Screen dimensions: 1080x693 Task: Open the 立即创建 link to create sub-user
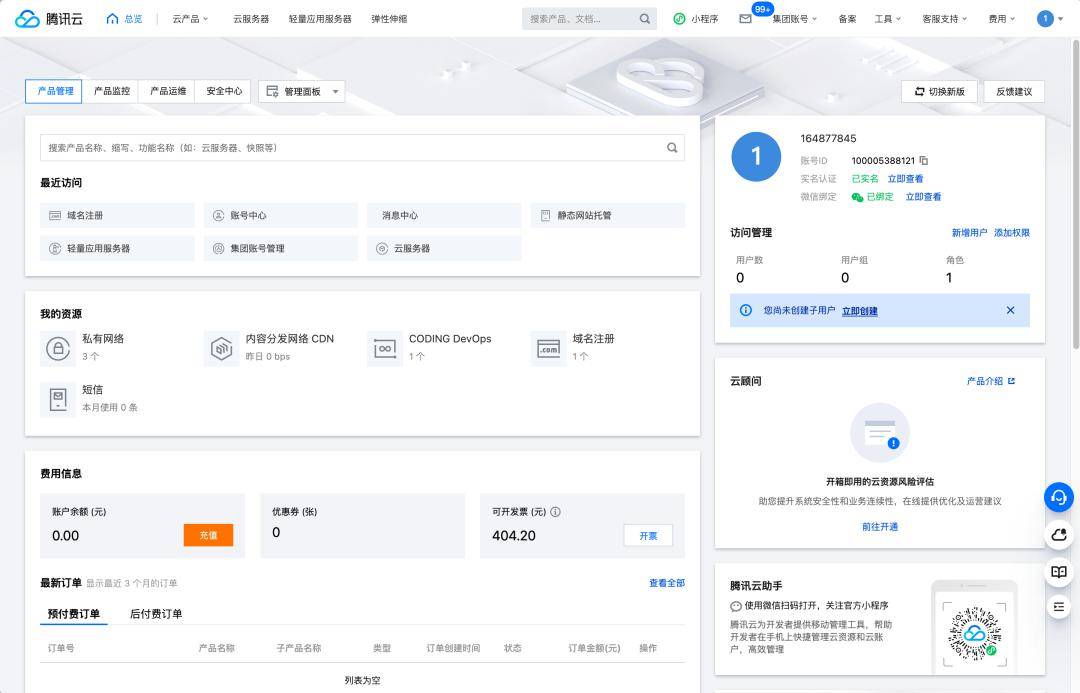click(x=860, y=310)
